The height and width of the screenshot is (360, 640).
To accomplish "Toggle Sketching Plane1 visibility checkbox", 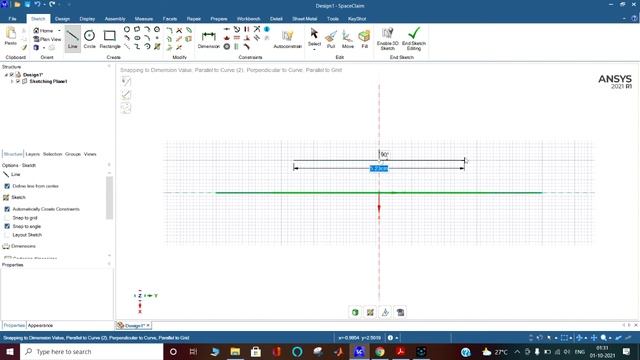I will (x=18, y=81).
